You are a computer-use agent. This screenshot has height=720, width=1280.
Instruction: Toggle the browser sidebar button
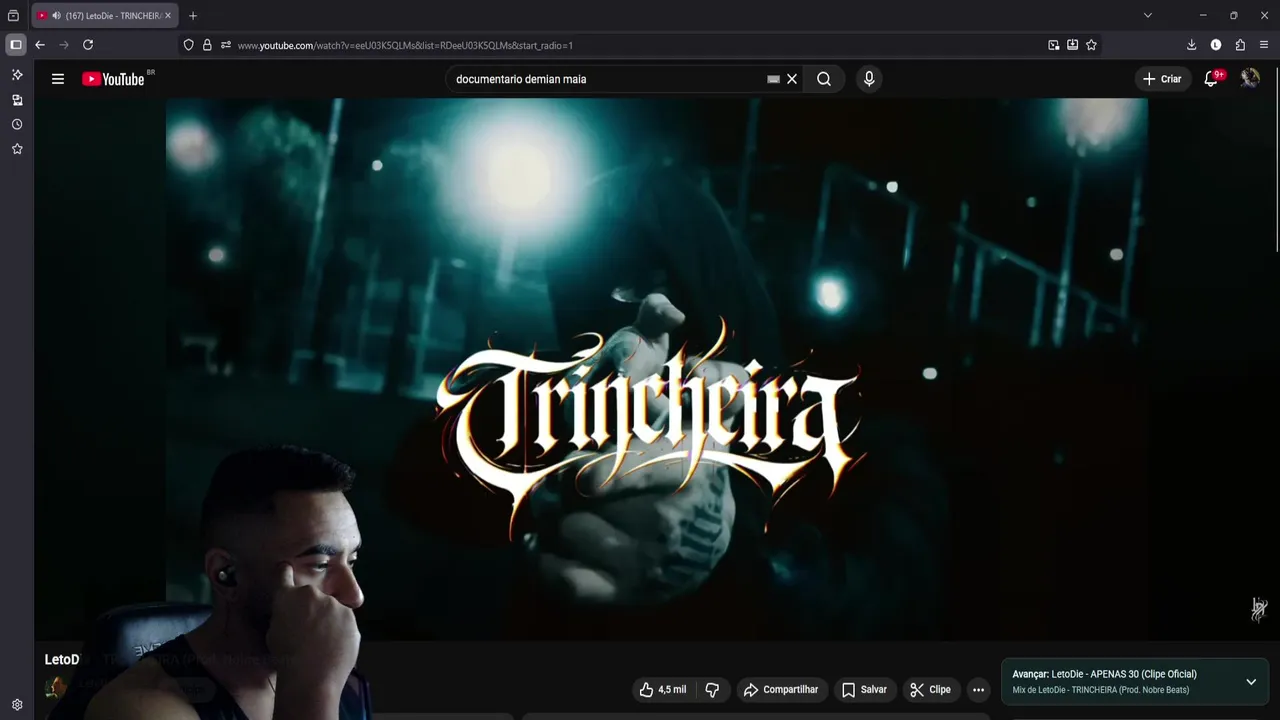[16, 45]
